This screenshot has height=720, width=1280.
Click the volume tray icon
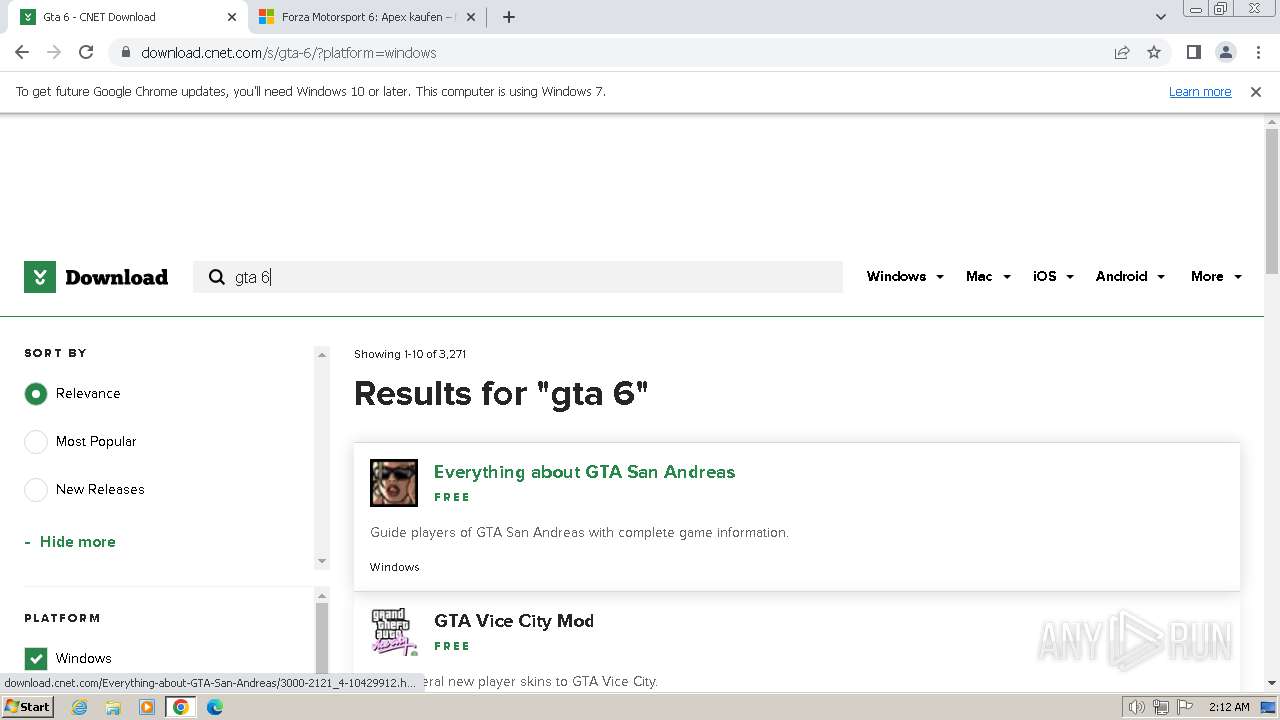click(1137, 707)
